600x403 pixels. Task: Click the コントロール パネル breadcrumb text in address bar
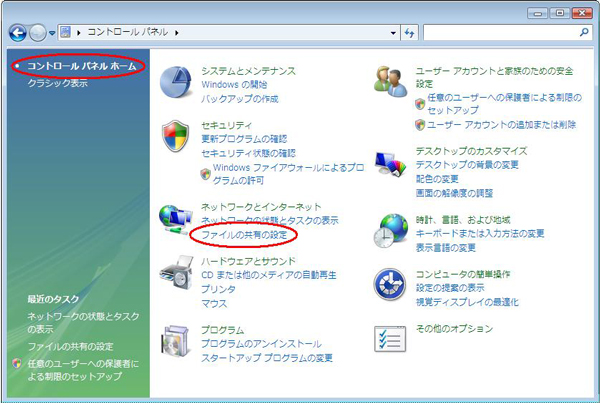point(127,32)
